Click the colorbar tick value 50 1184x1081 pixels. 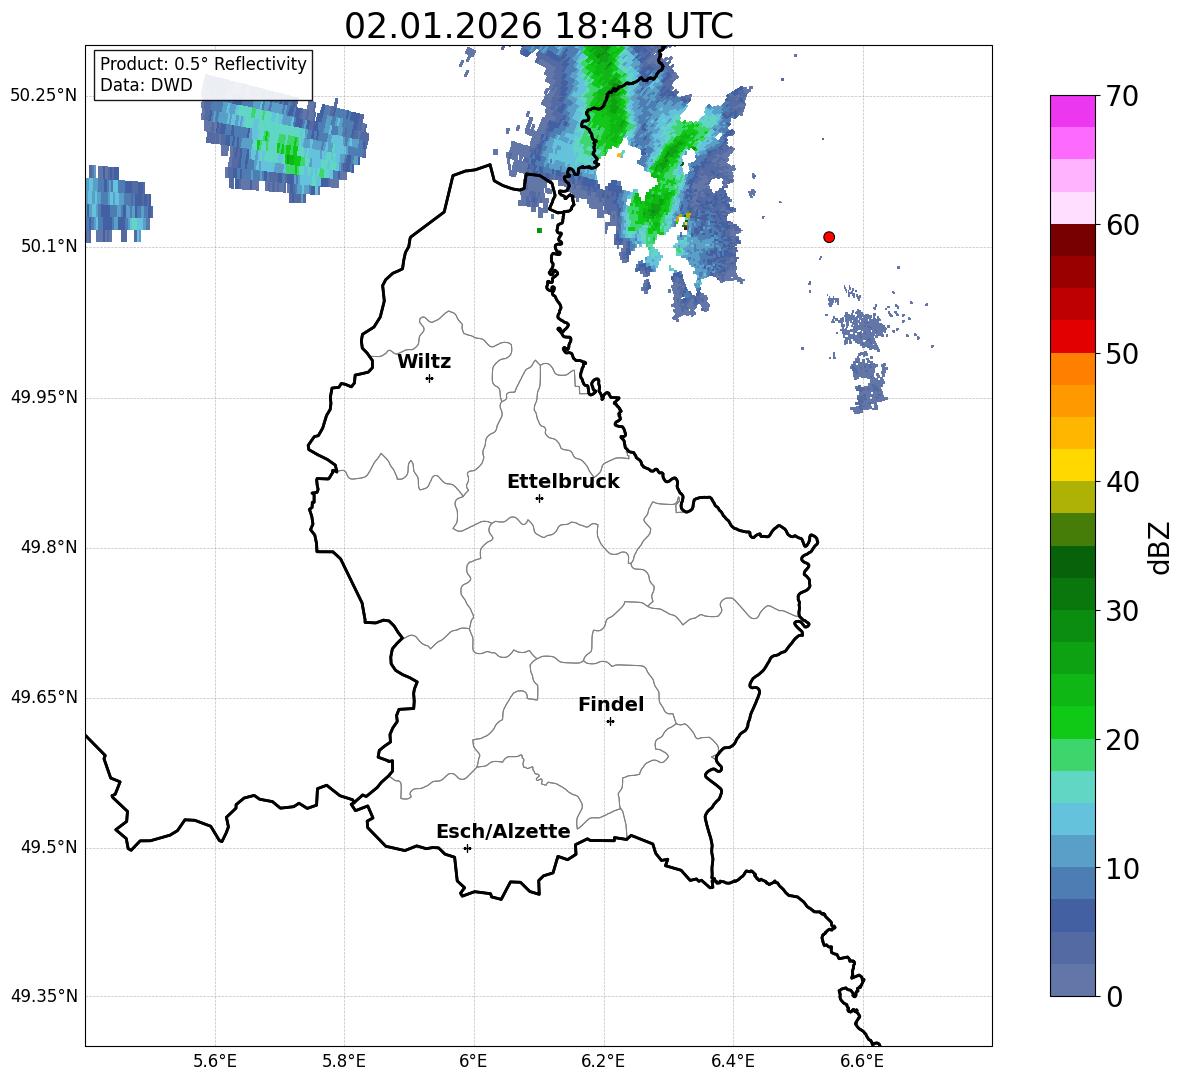1122,353
